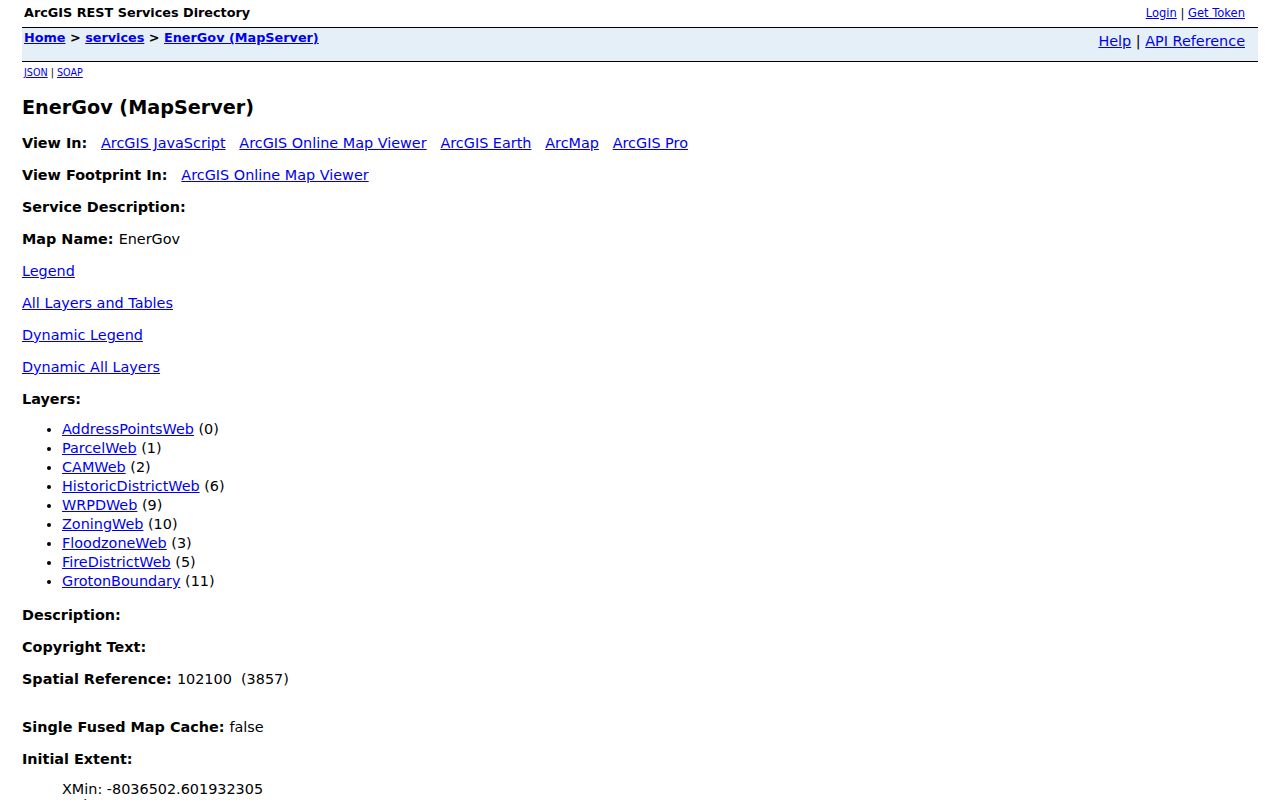
Task: Open the AddressPointsWeb layer
Action: pyautogui.click(x=128, y=429)
